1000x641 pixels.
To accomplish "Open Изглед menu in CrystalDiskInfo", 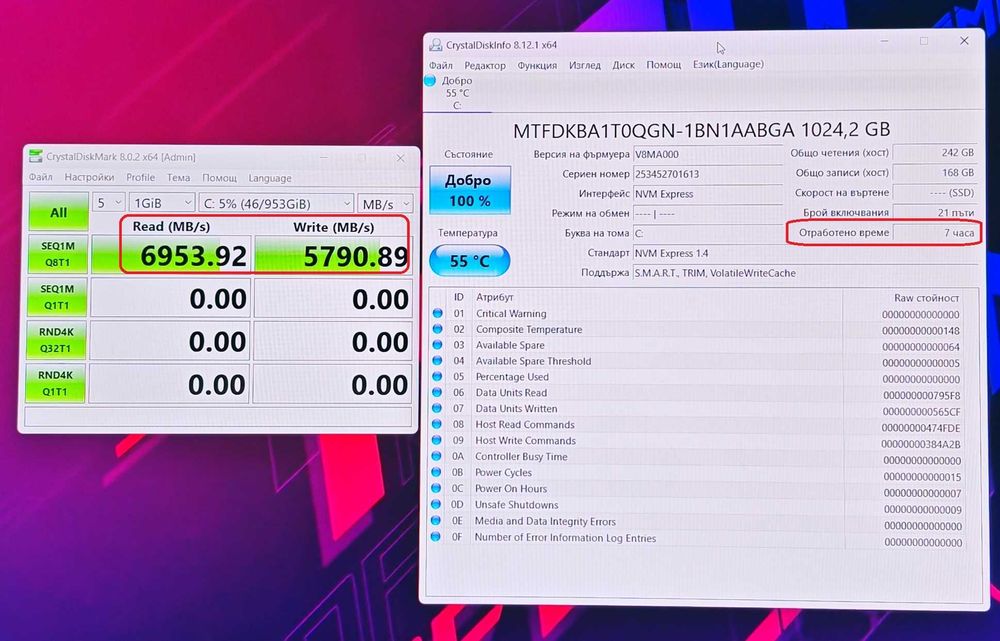I will point(585,65).
